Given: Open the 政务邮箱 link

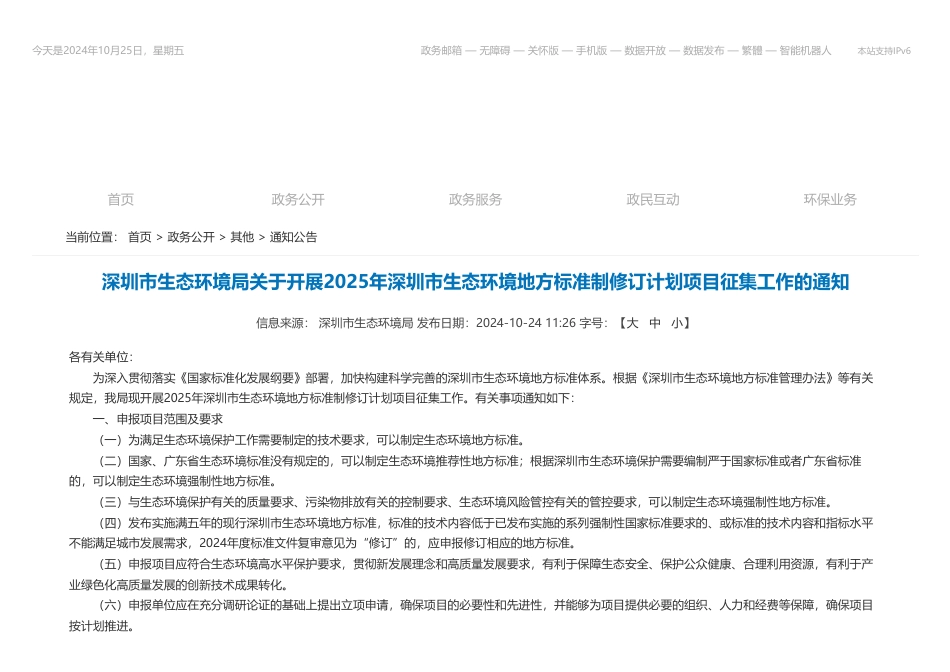Looking at the screenshot, I should [441, 51].
